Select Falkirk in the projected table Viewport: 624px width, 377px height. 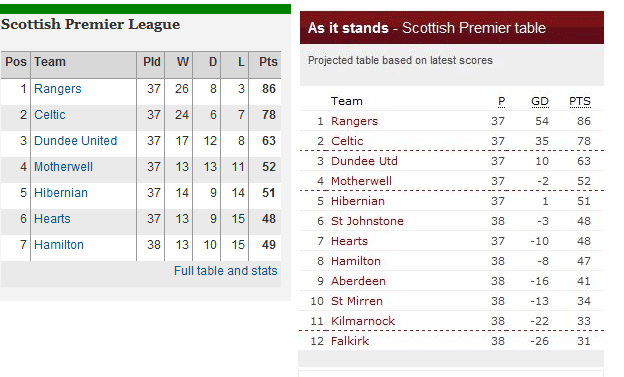pos(350,341)
